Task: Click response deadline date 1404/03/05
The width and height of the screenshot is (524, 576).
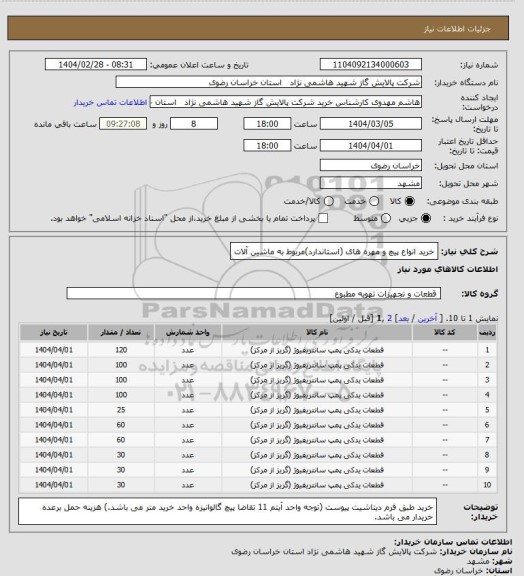Action: pyautogui.click(x=371, y=124)
